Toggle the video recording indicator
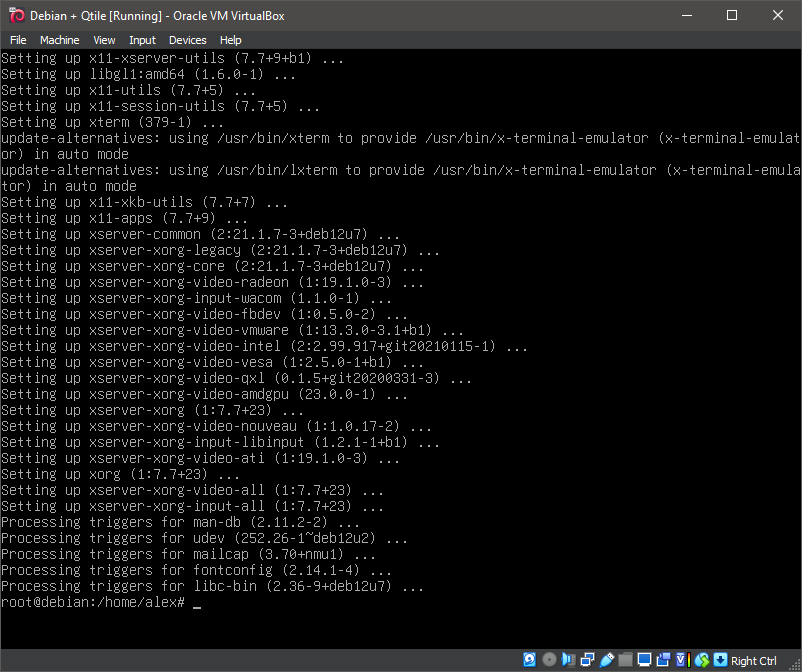 [x=663, y=659]
